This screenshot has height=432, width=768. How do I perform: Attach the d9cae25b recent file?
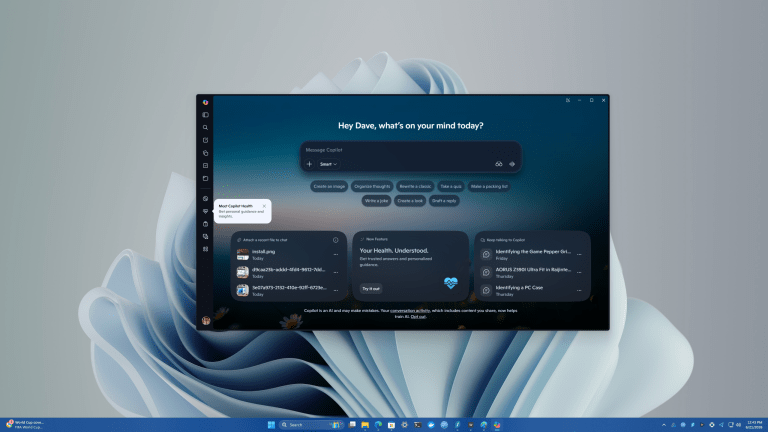284,272
